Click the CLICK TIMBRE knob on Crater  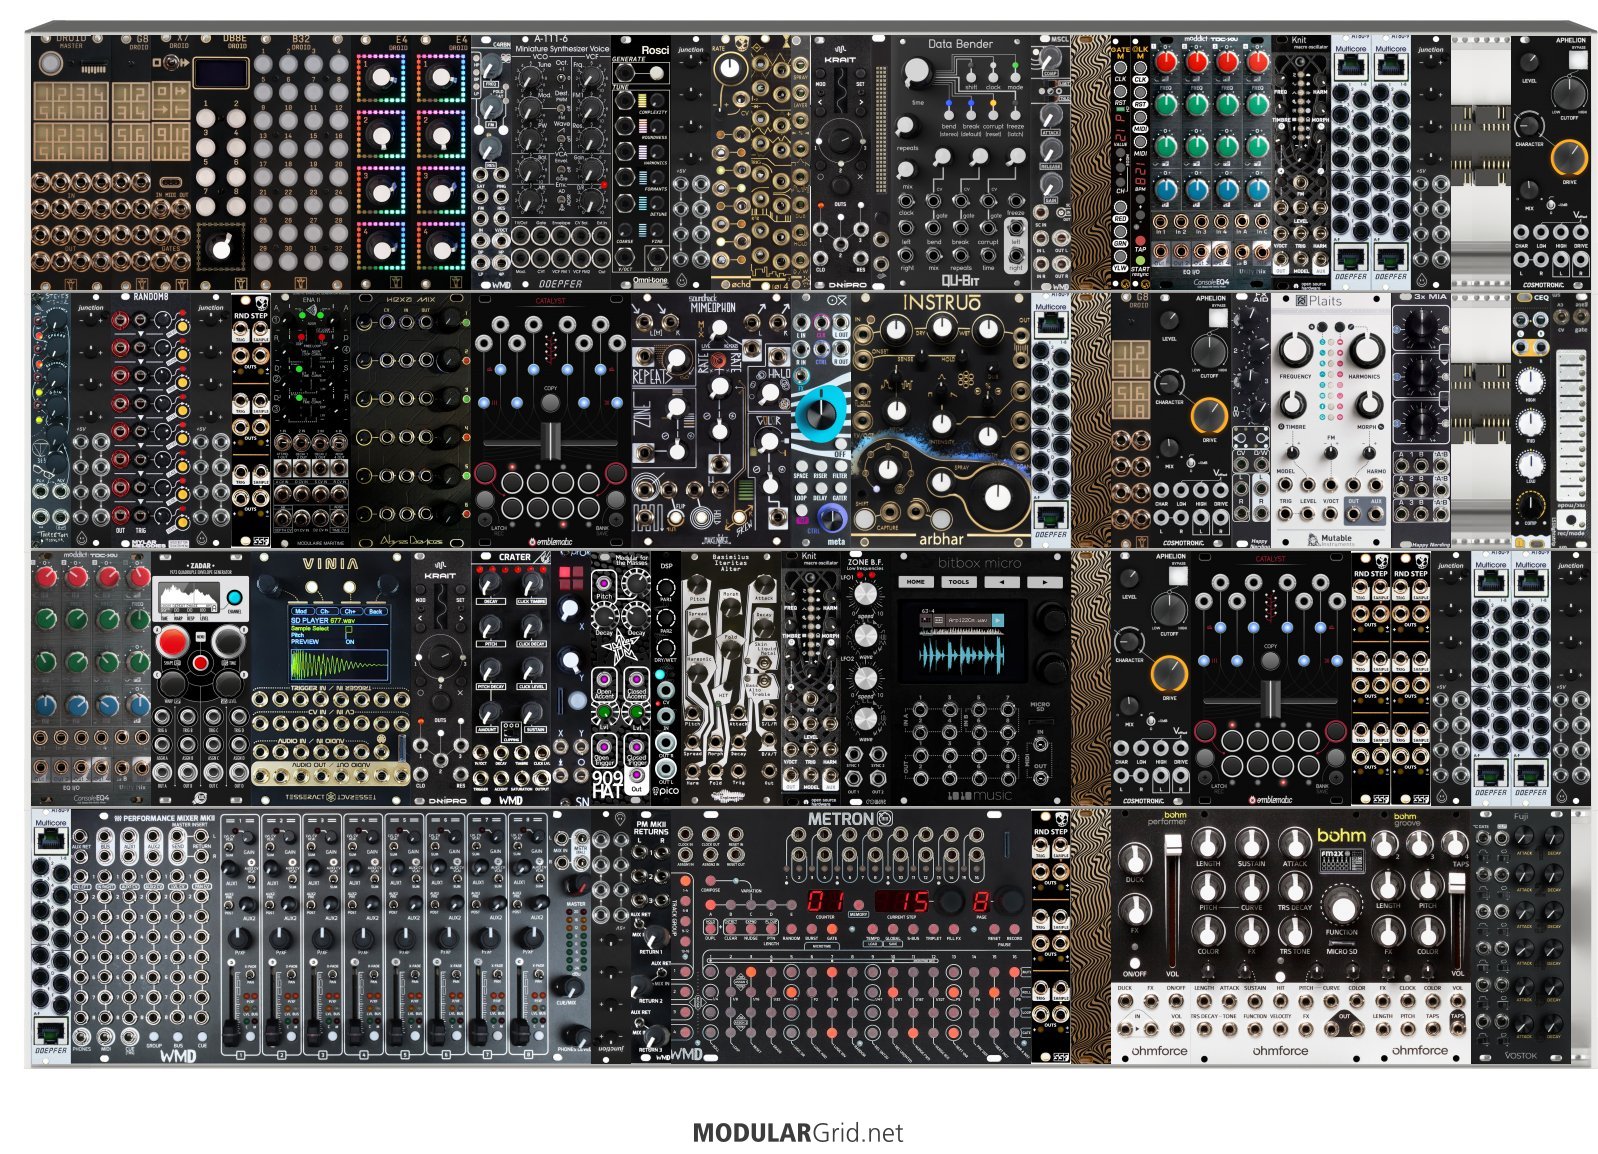532,582
